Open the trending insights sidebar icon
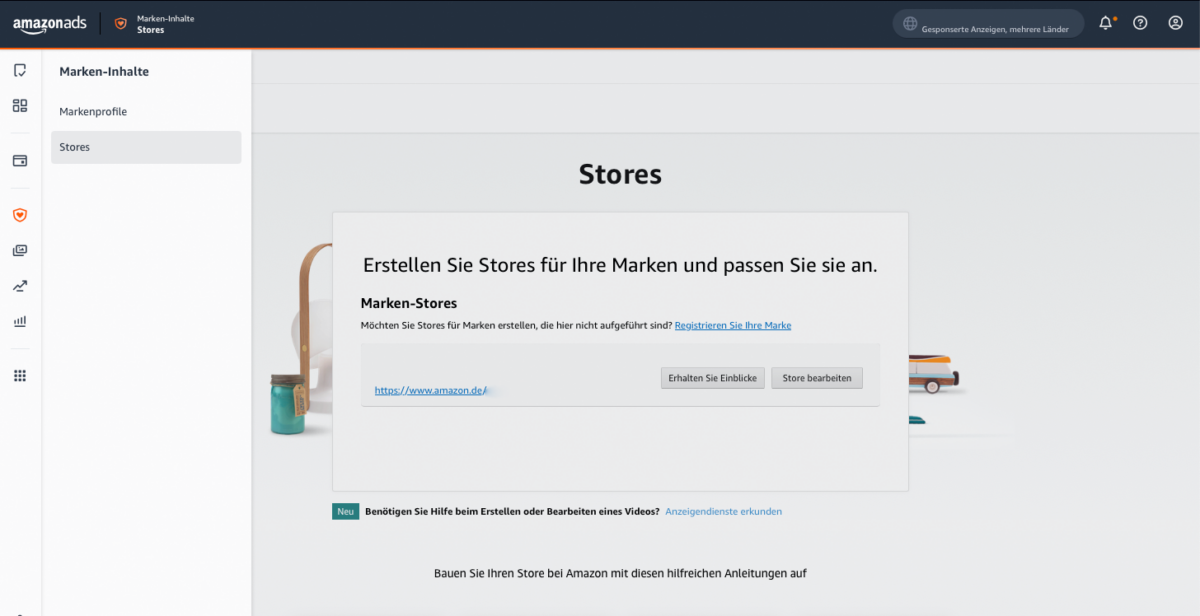The image size is (1200, 616). [20, 286]
